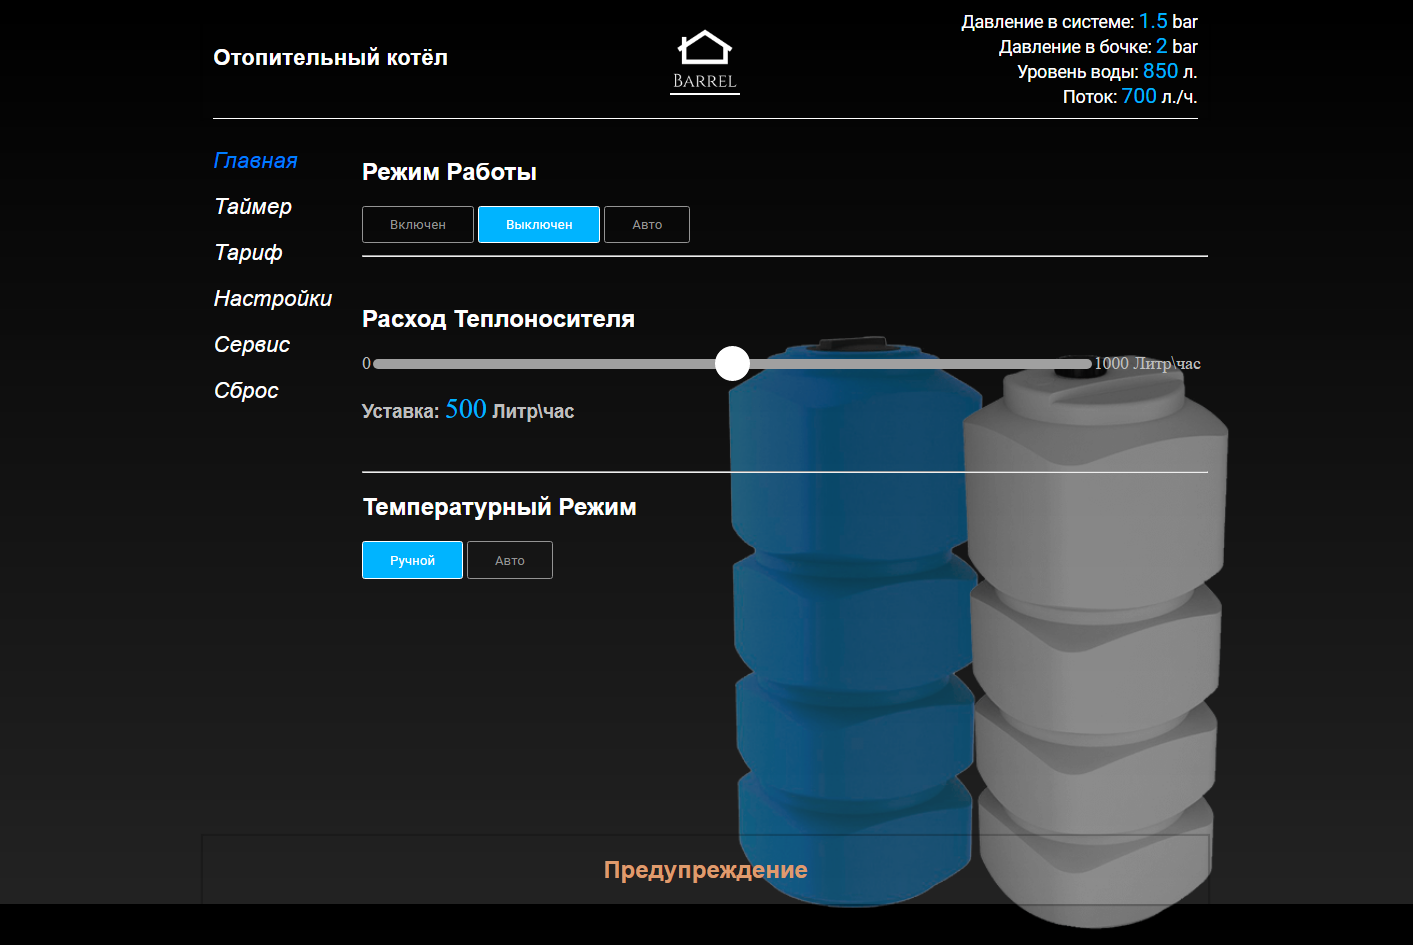
Task: Switch to the Таймер section
Action: (253, 207)
